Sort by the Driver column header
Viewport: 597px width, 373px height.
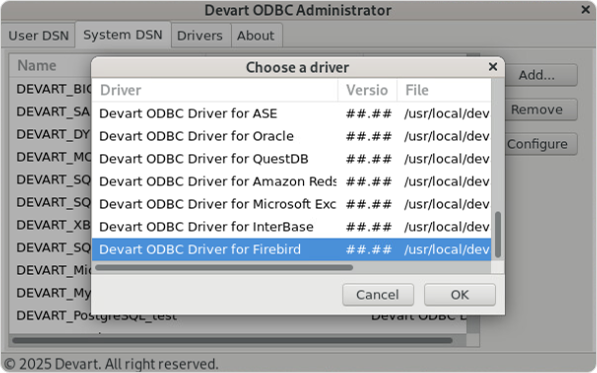(215, 90)
